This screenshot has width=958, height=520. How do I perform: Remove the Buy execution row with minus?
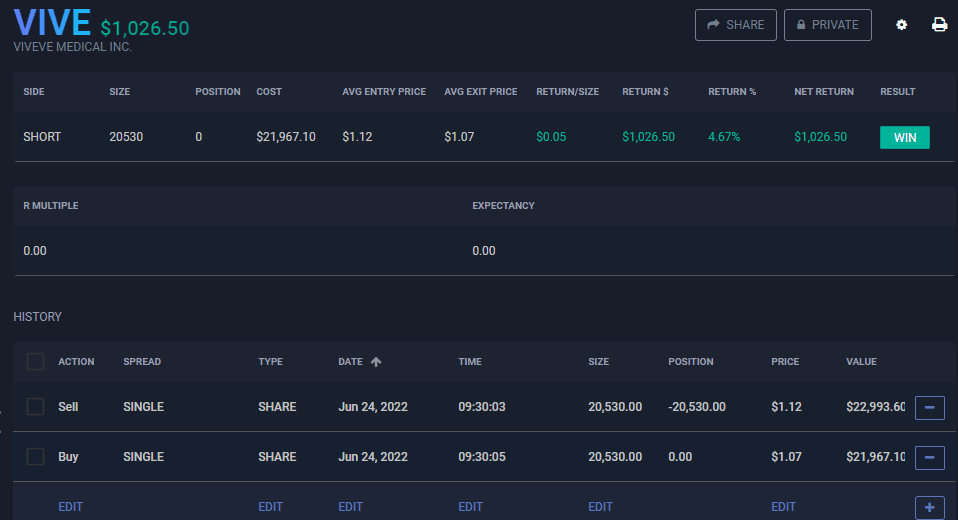pyautogui.click(x=929, y=457)
